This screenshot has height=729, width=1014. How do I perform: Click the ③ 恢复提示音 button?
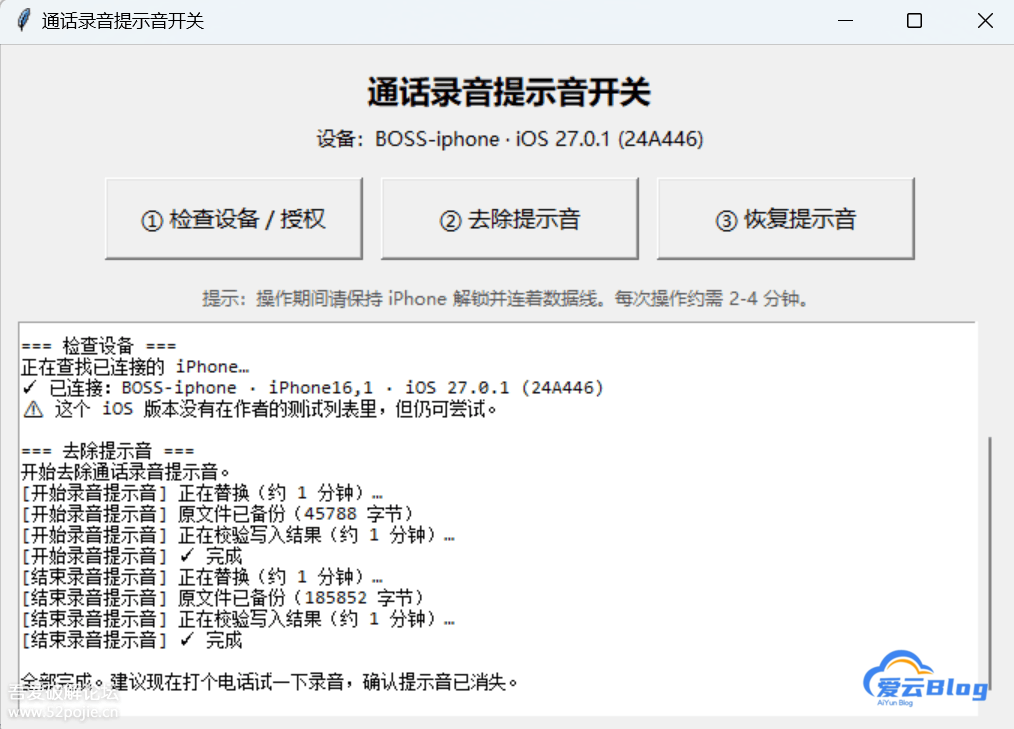786,219
